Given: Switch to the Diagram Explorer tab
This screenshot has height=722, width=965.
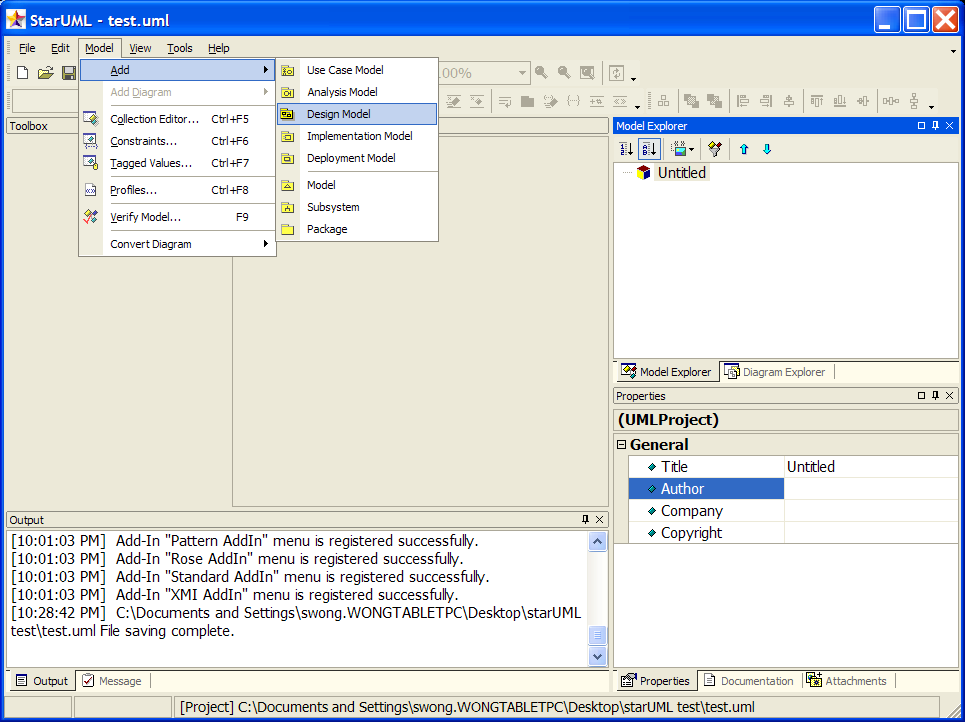Looking at the screenshot, I should [x=775, y=372].
